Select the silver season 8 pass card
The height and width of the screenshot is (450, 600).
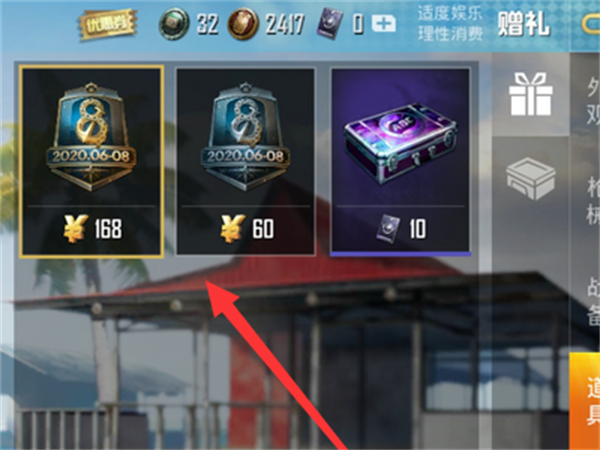tap(246, 161)
